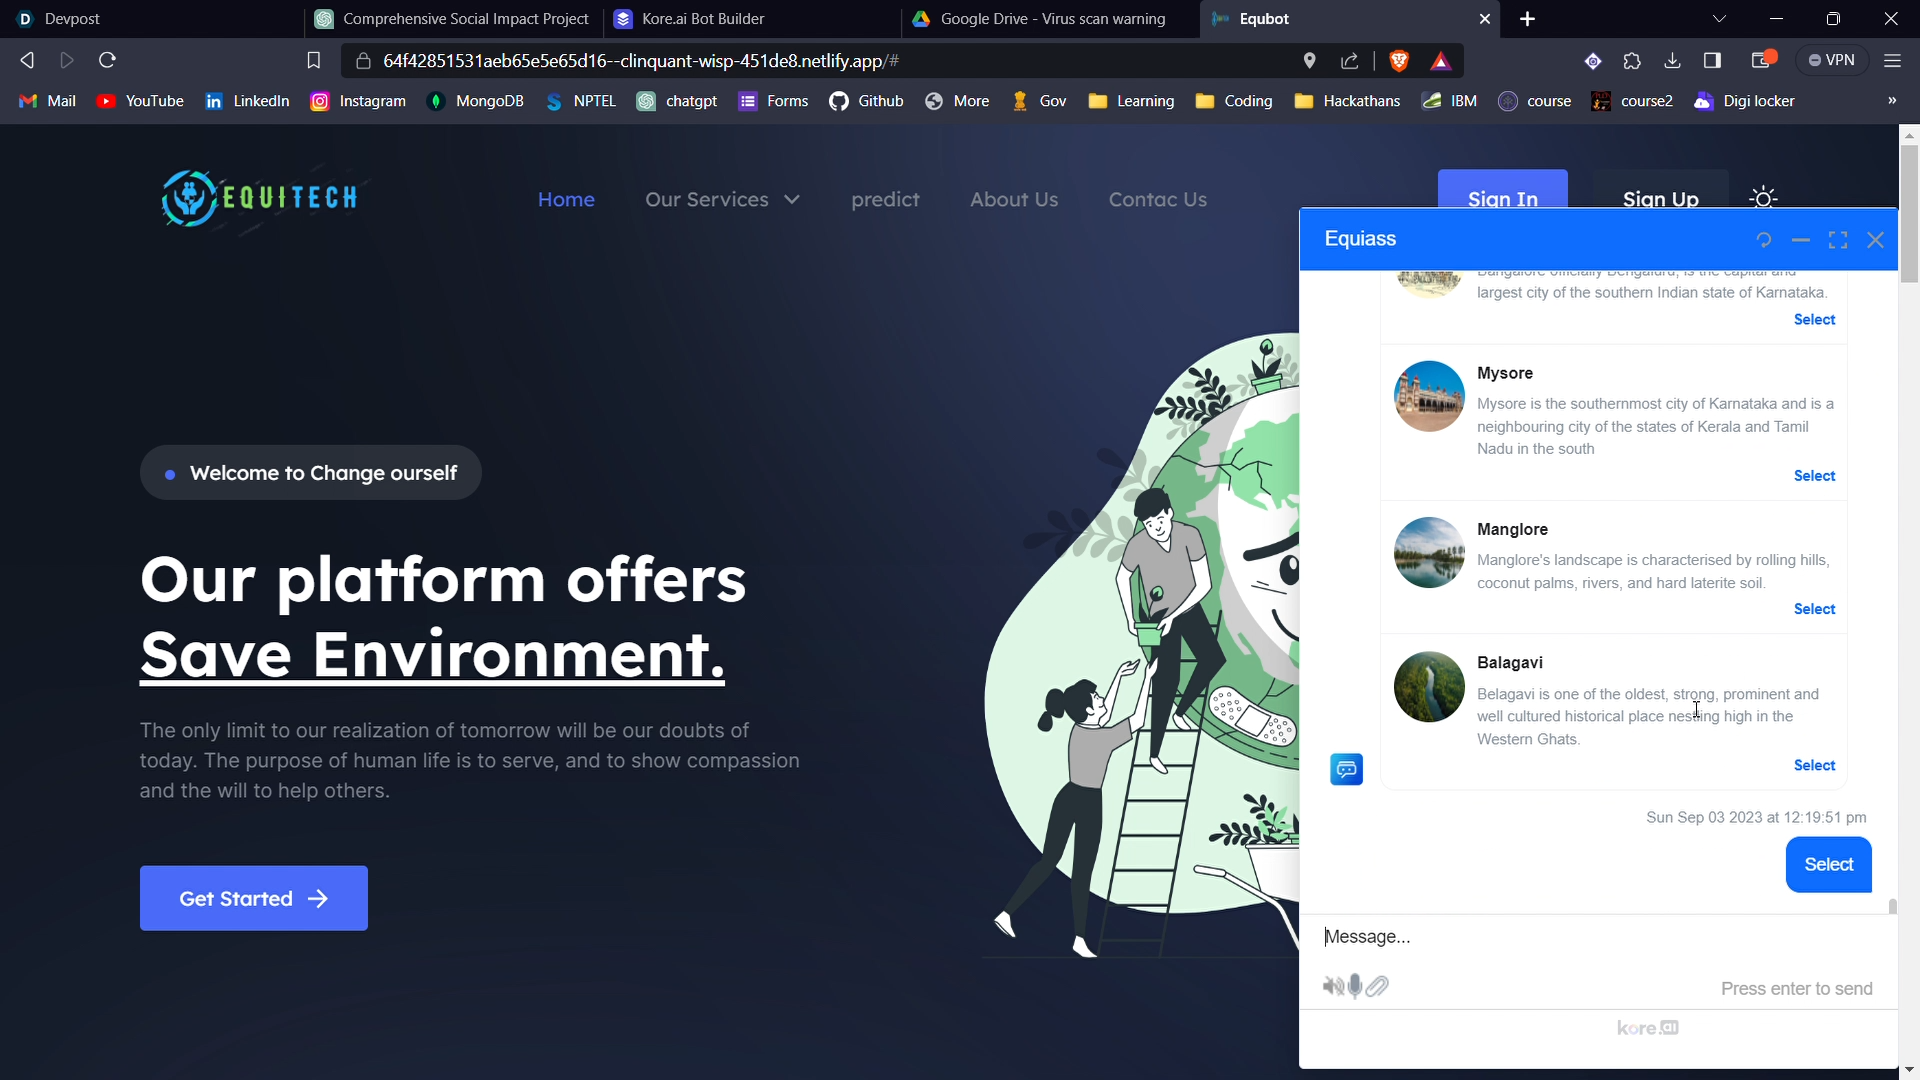Select the Mysore option link
The height and width of the screenshot is (1080, 1920).
1814,476
